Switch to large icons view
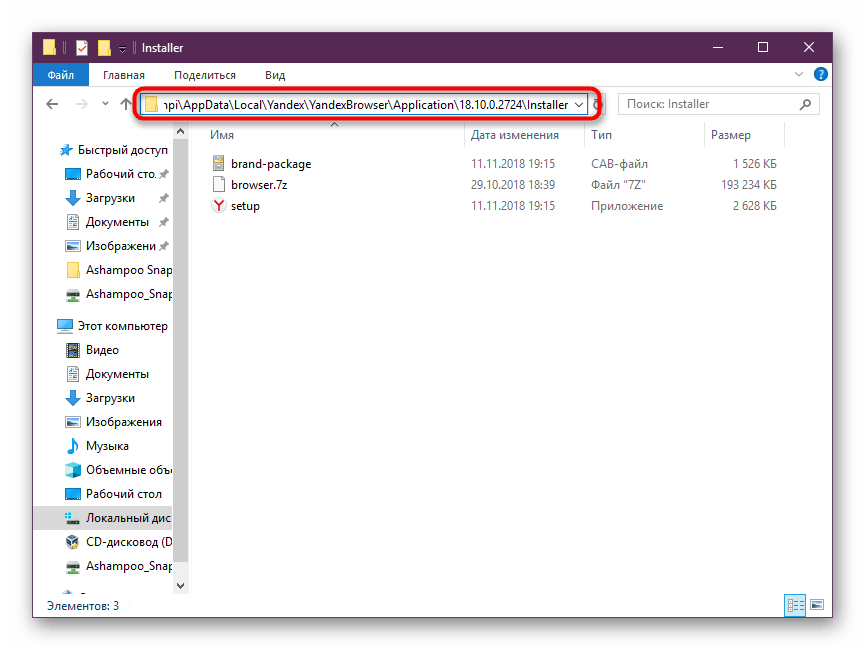Image resolution: width=865 pixels, height=650 pixels. (x=817, y=605)
